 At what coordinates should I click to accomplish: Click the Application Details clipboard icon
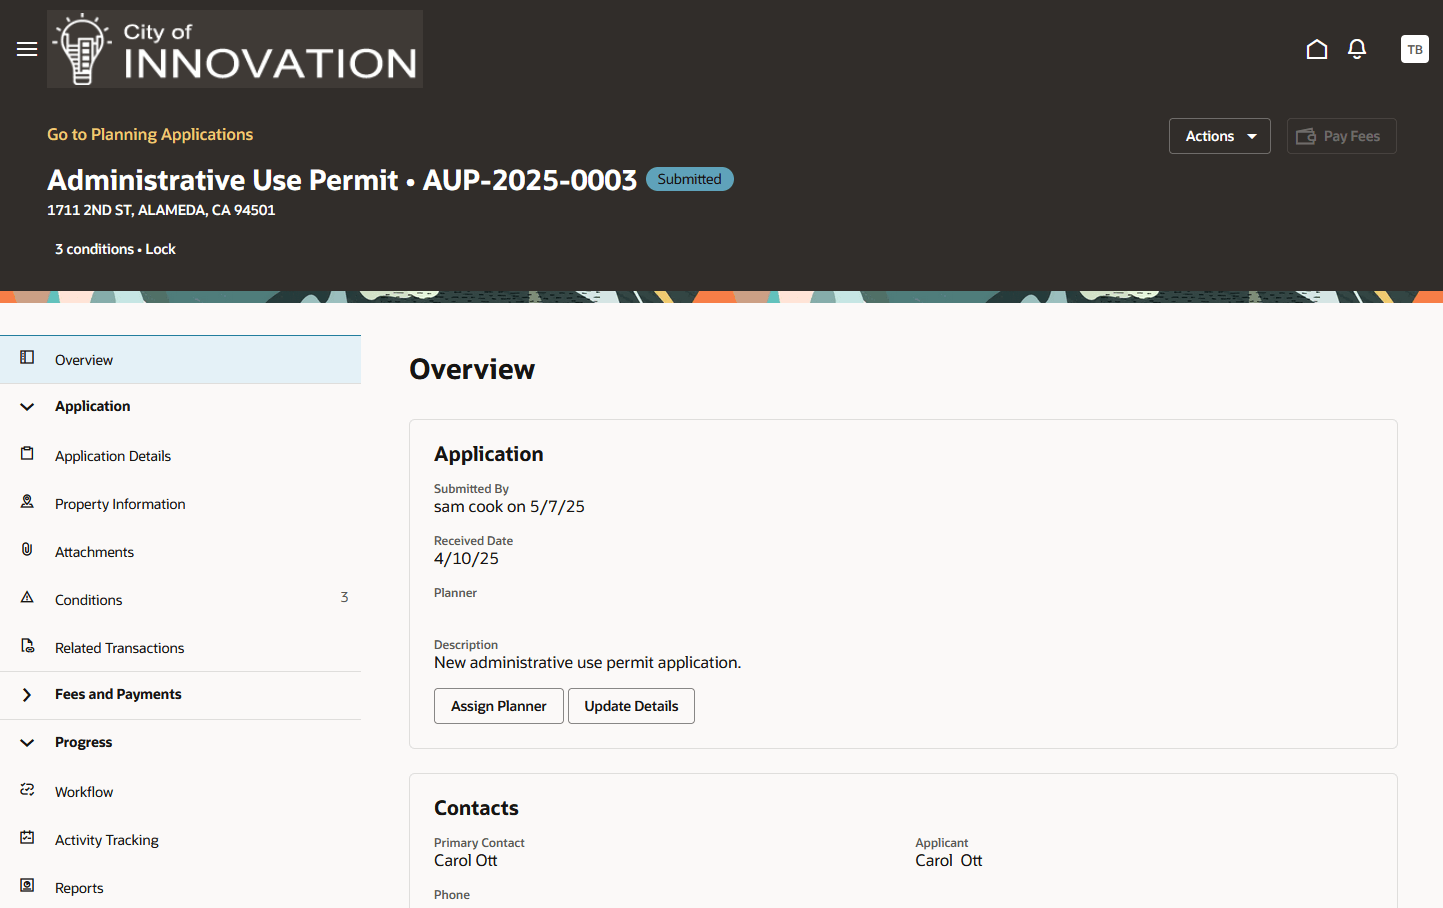point(28,453)
